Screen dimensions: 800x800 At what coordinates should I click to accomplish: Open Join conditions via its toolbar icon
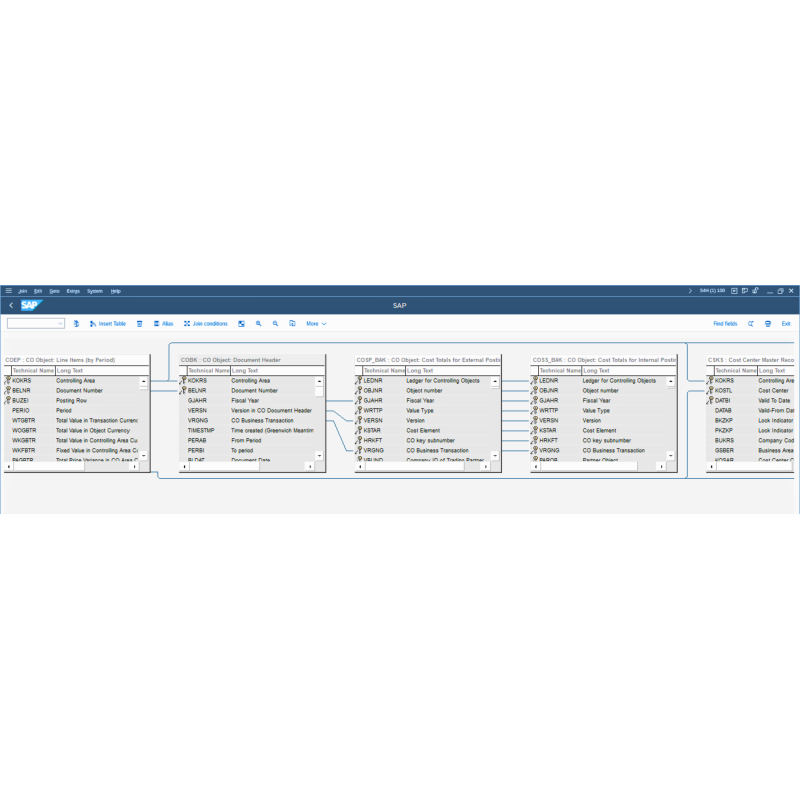(x=186, y=323)
